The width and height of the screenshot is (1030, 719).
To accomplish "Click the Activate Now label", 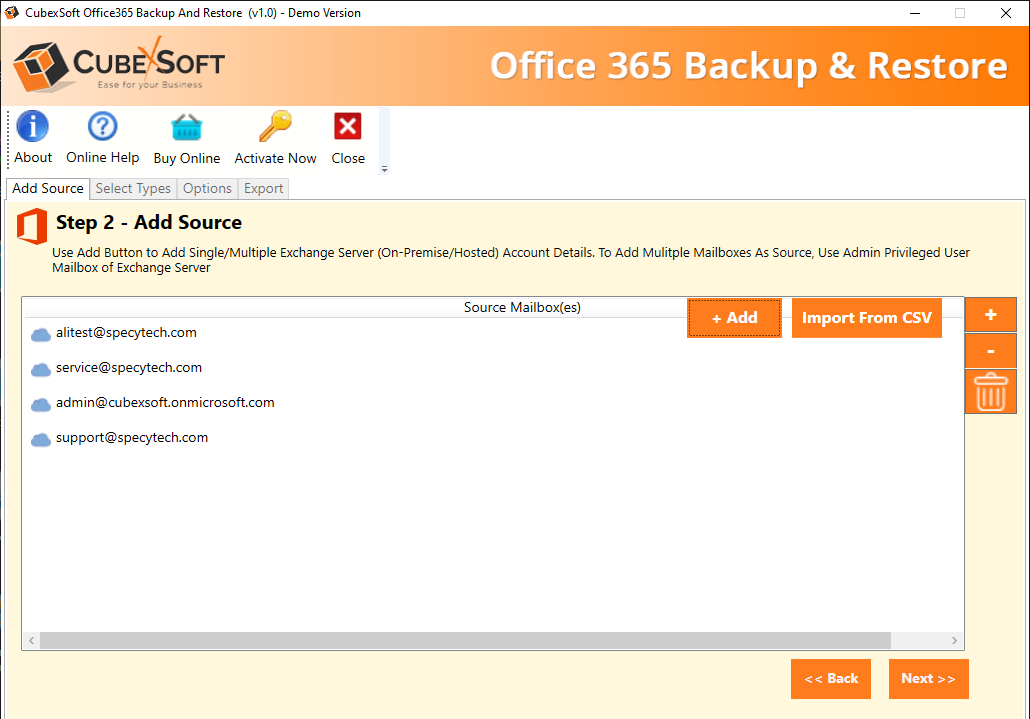I will pos(275,158).
